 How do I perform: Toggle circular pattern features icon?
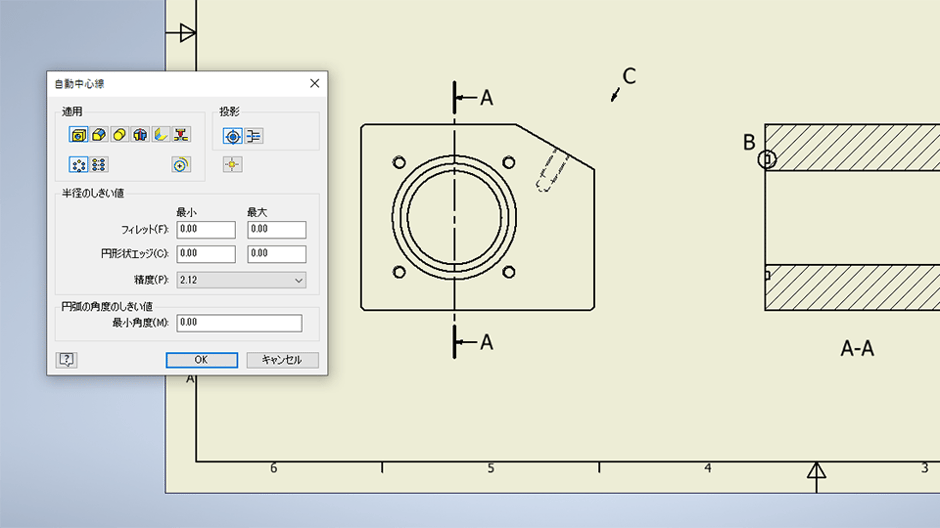click(x=78, y=165)
